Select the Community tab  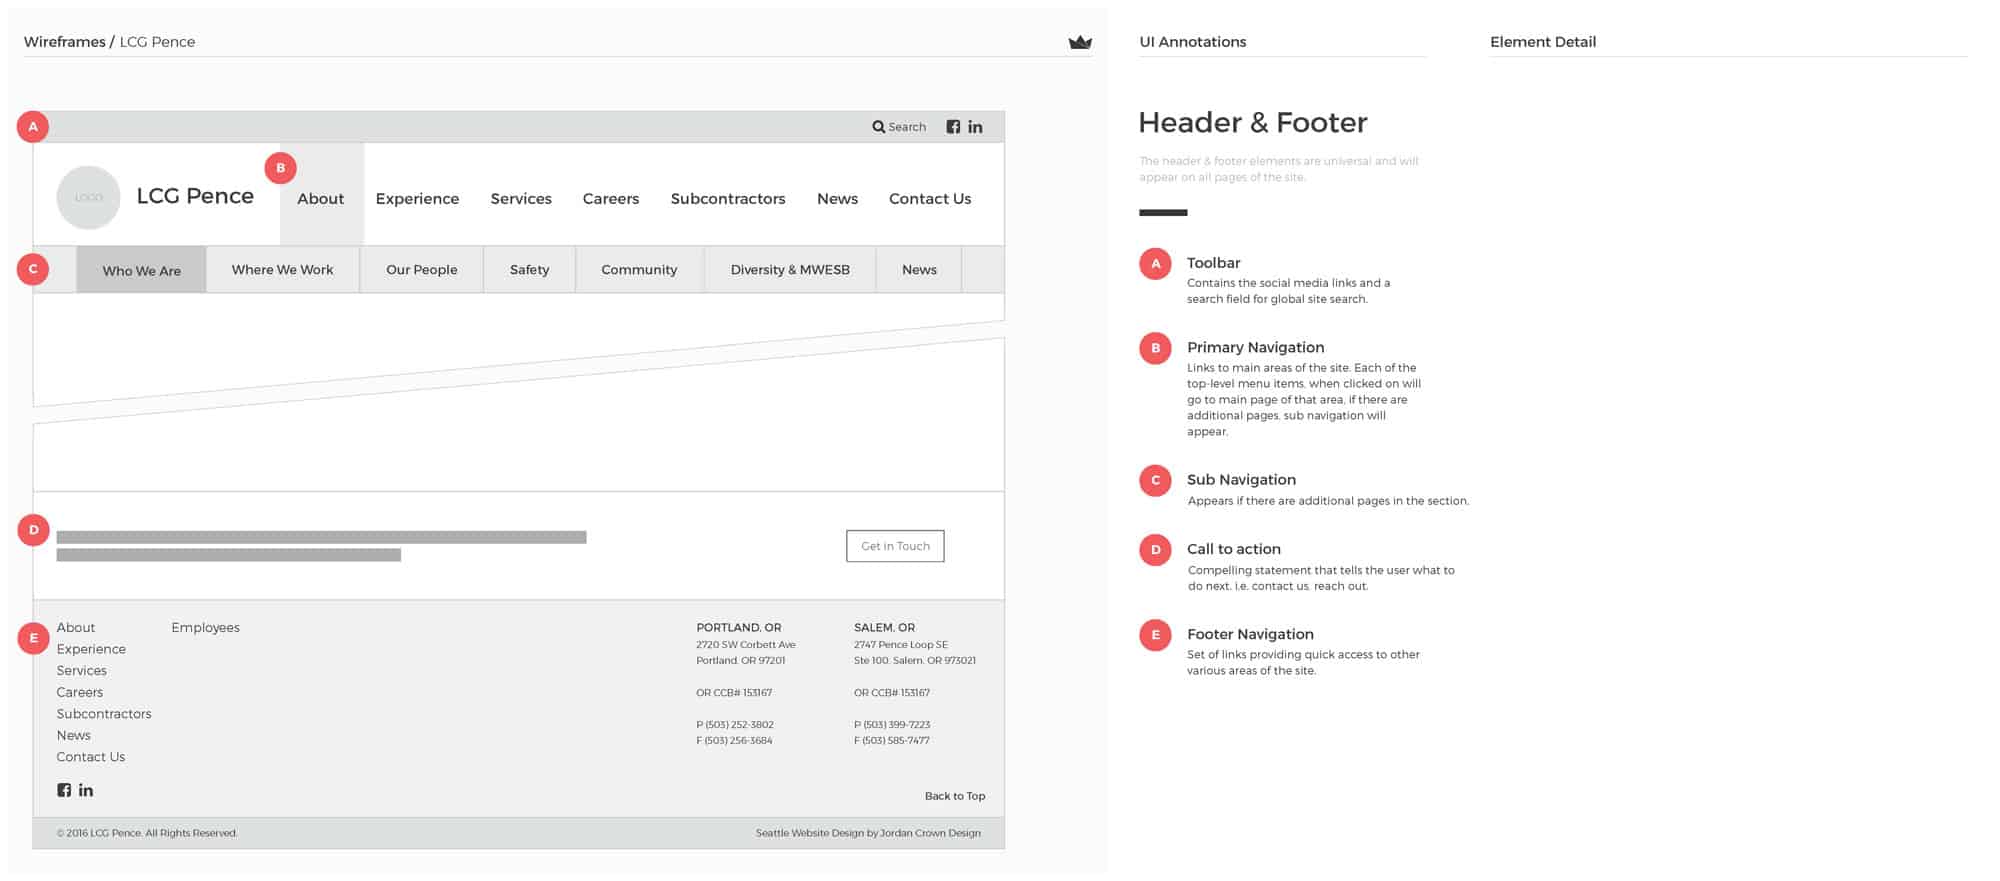(x=639, y=270)
